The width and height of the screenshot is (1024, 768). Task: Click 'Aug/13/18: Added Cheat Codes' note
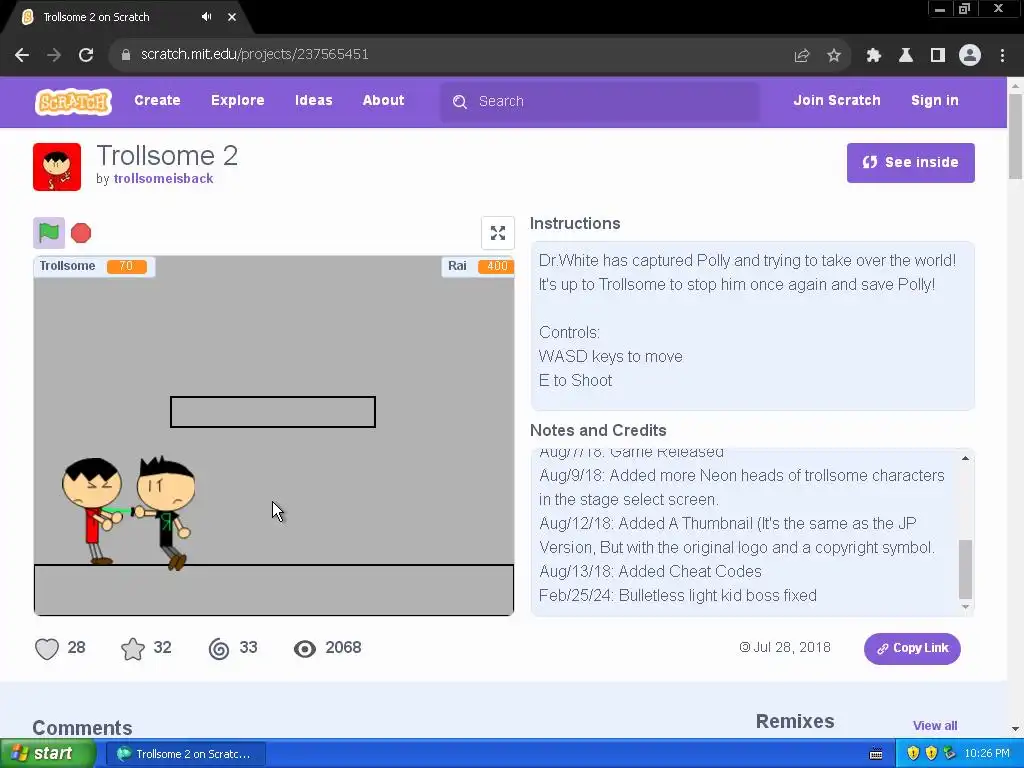[650, 571]
